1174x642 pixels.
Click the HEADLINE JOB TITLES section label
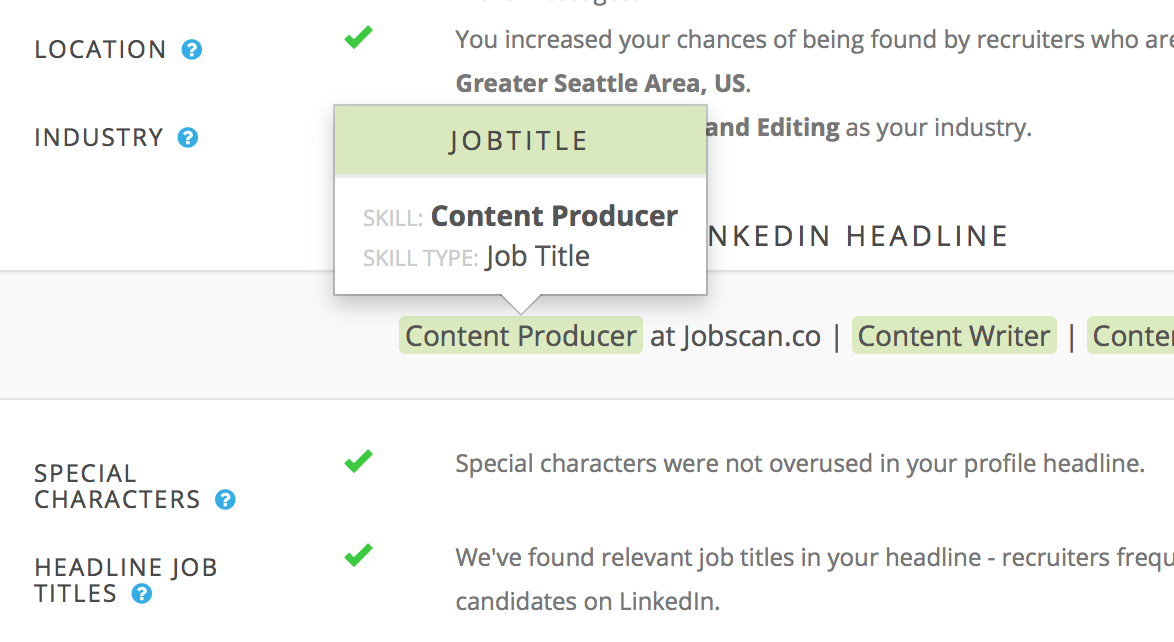(x=126, y=581)
